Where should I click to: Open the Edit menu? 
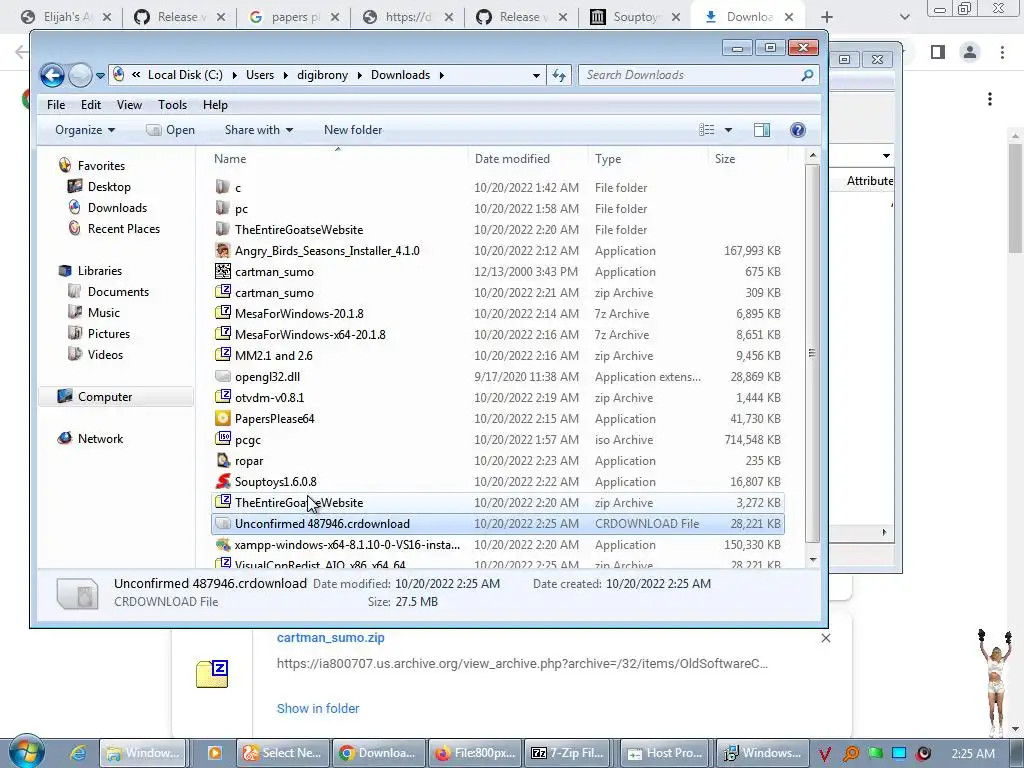(x=91, y=105)
